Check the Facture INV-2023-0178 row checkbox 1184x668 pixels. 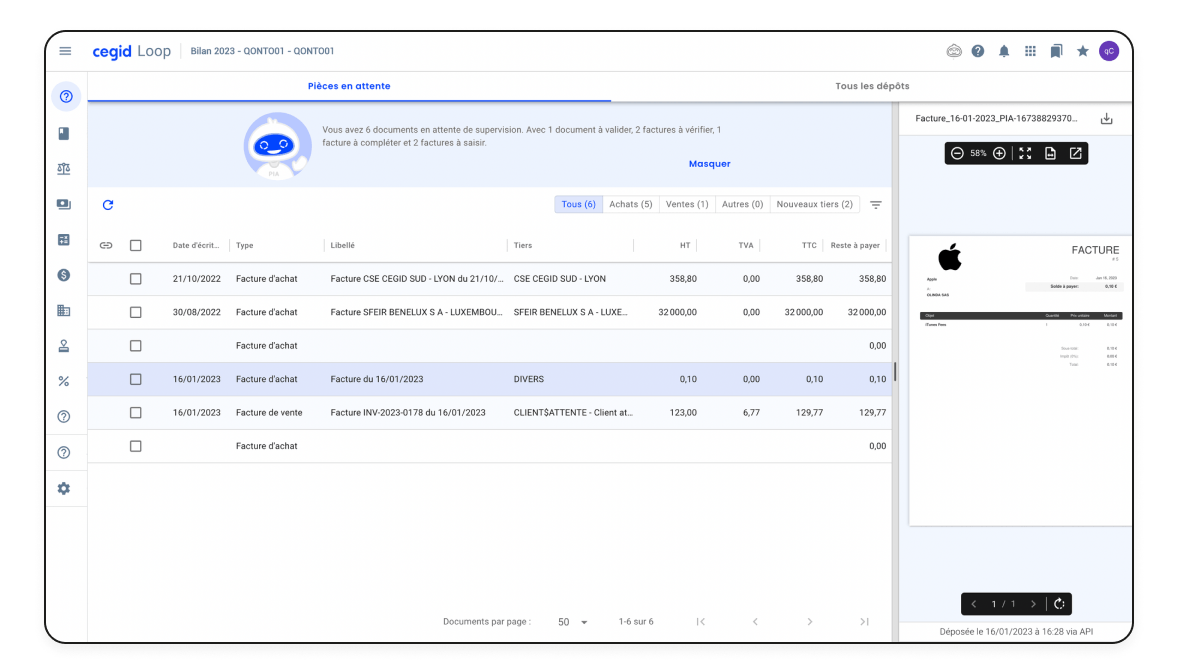136,413
